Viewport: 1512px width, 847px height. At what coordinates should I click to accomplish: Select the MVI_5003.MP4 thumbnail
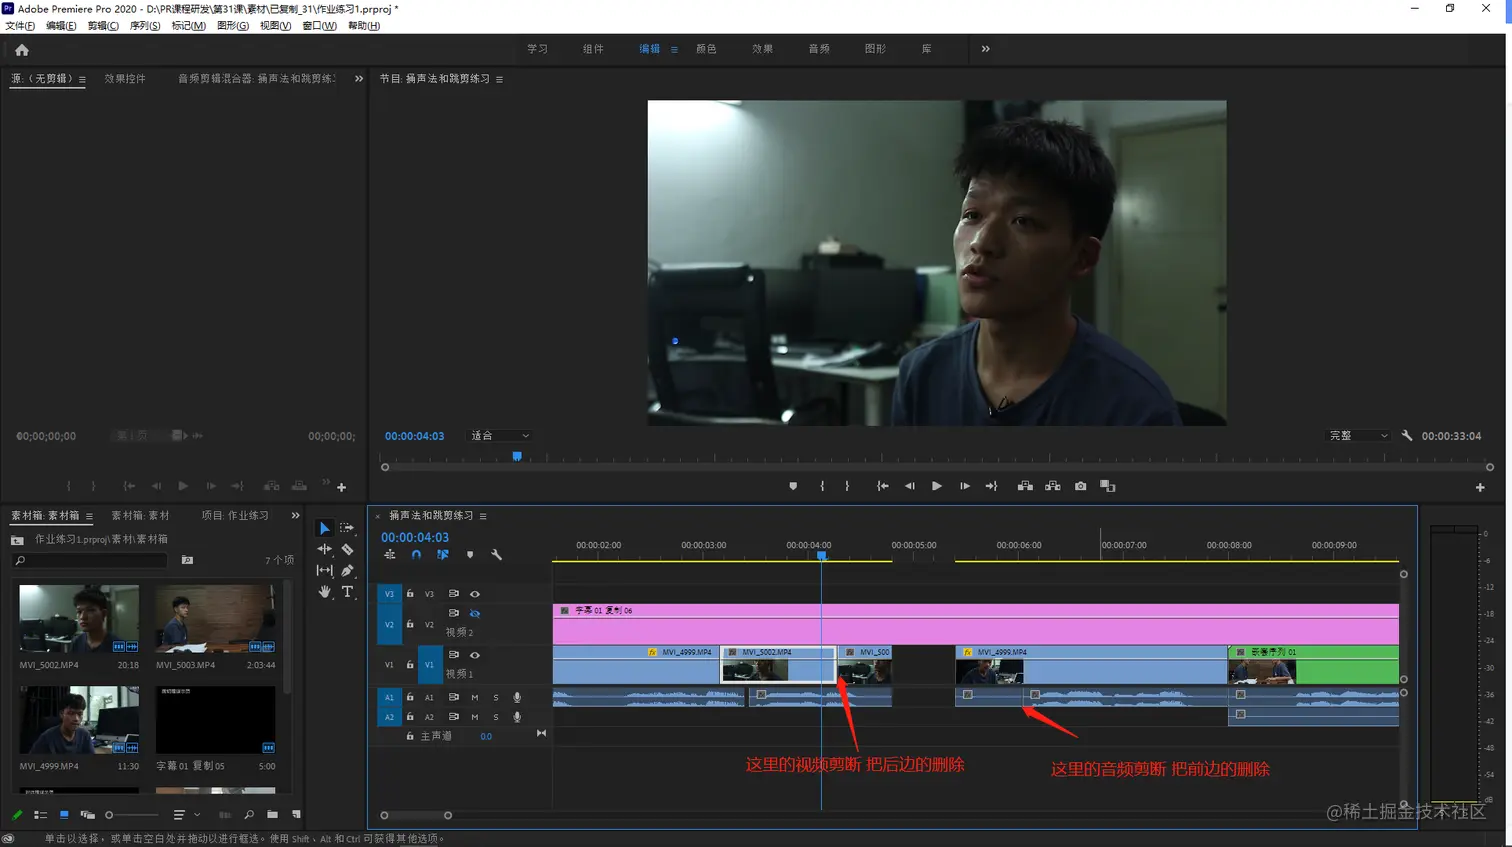point(215,619)
